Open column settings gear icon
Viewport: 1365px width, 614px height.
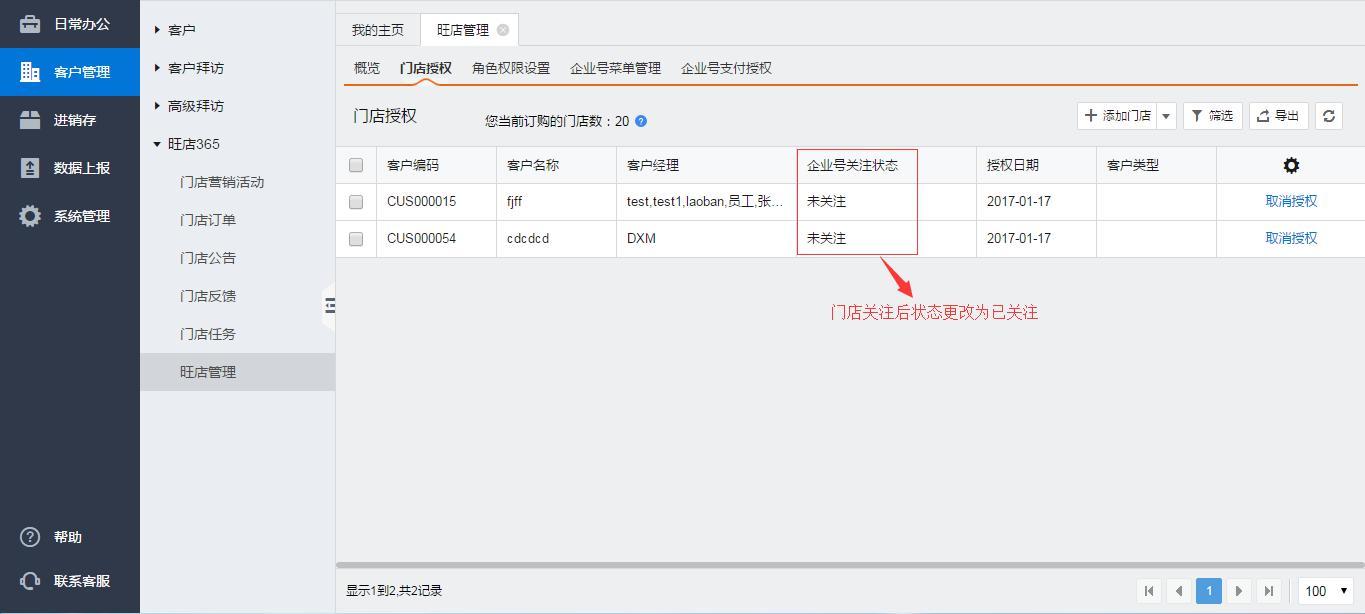pyautogui.click(x=1291, y=166)
